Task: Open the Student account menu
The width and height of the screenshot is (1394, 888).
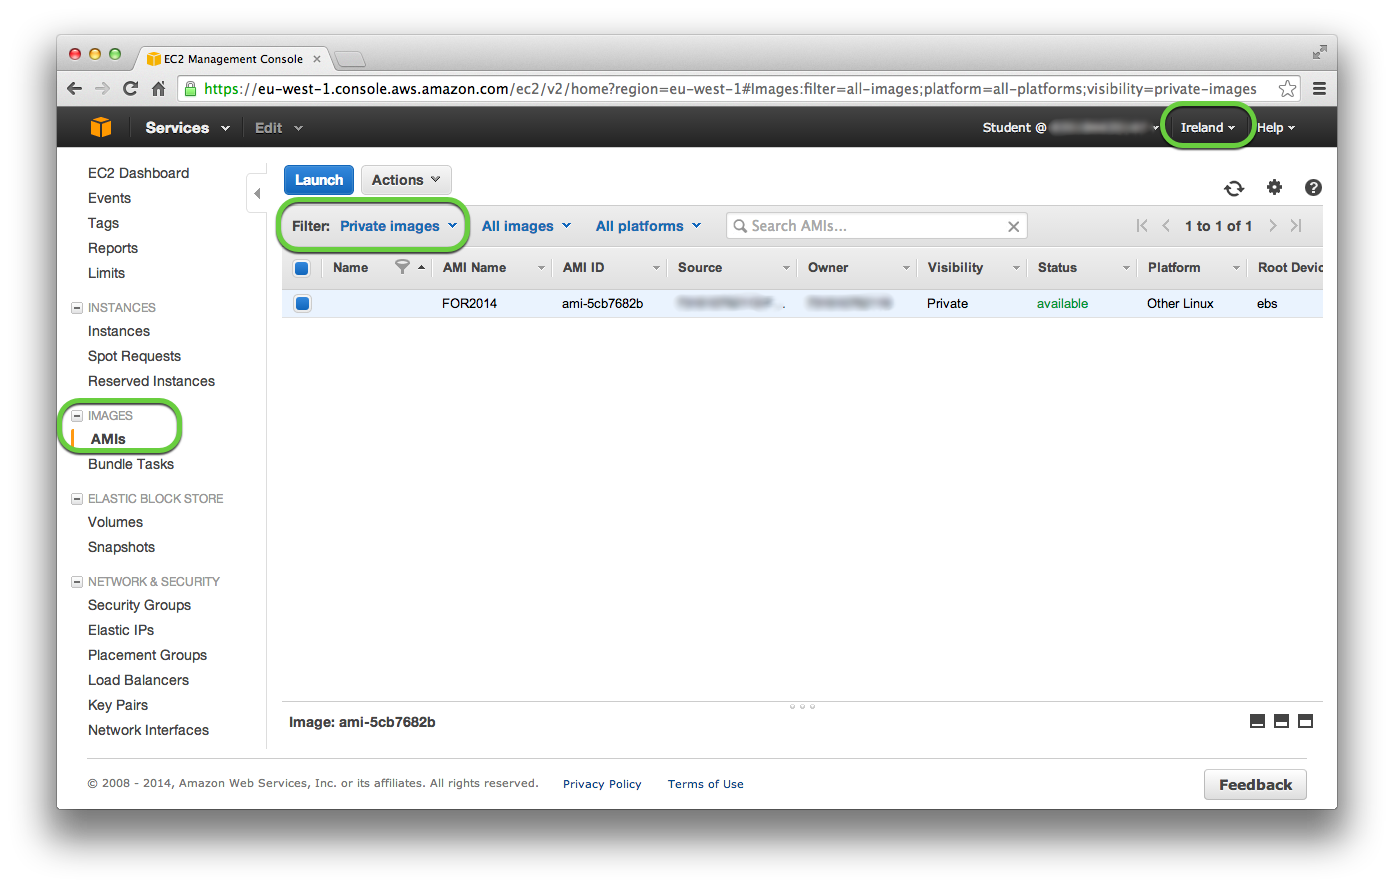Action: pyautogui.click(x=1070, y=127)
